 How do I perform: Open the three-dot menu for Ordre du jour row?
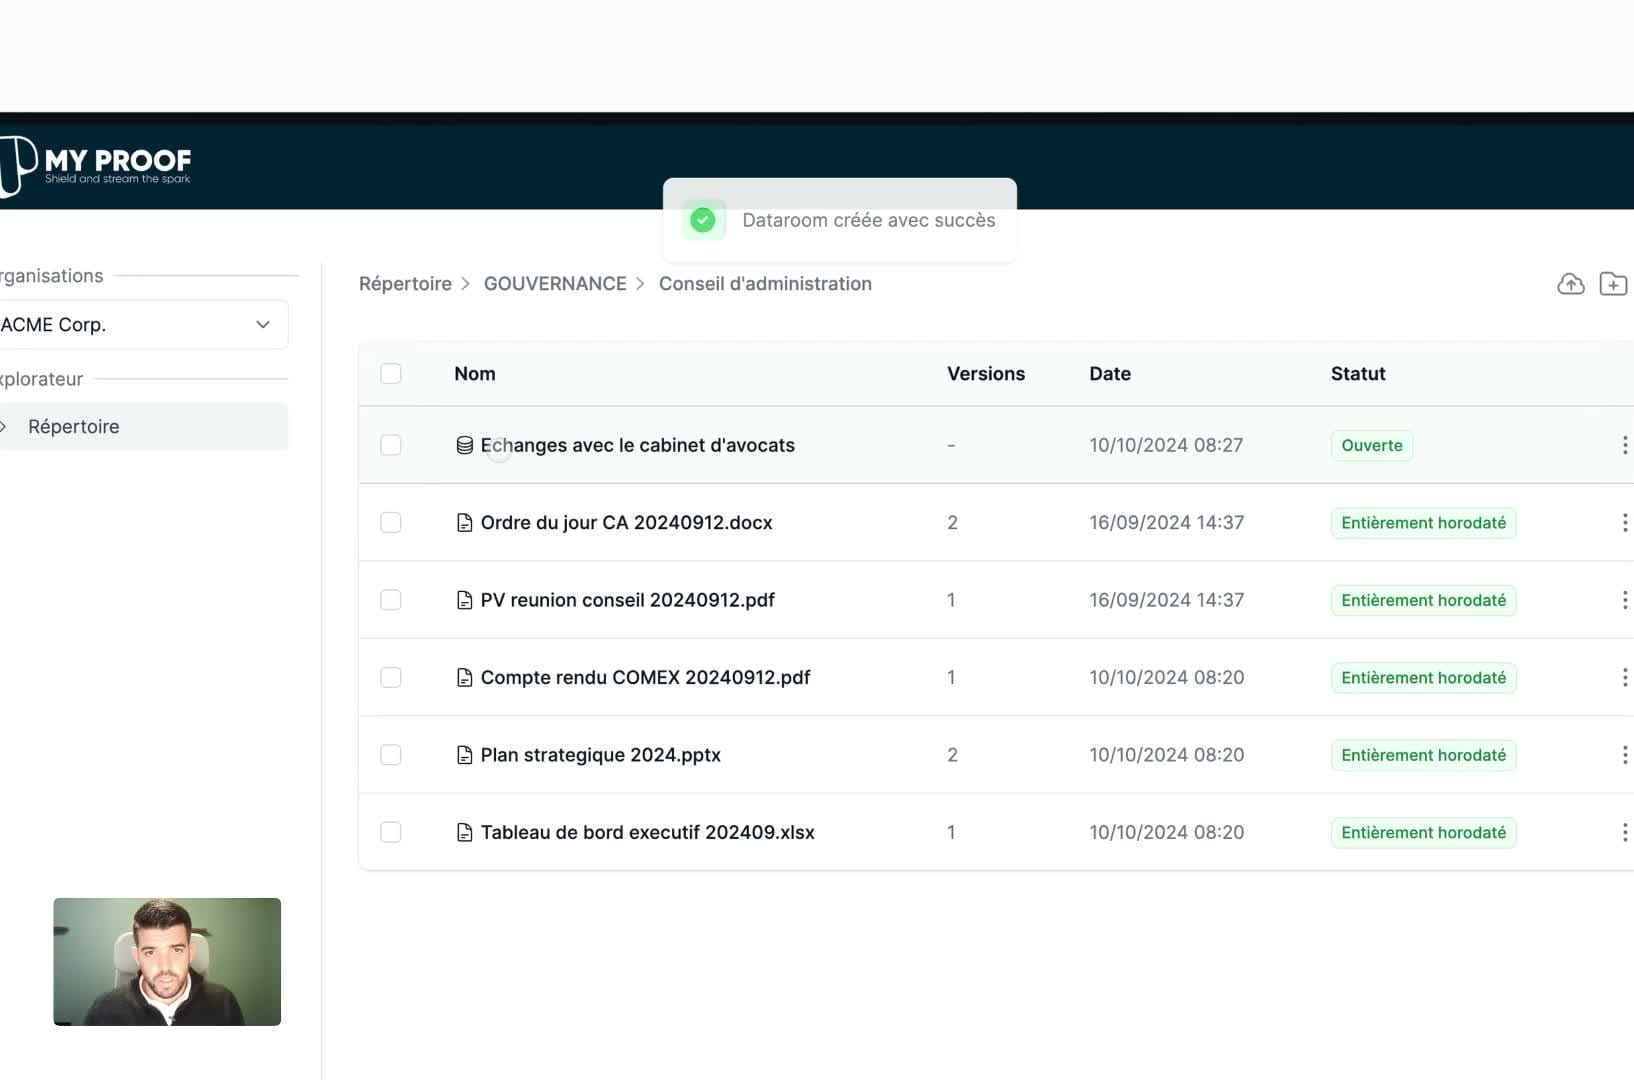[x=1623, y=522]
